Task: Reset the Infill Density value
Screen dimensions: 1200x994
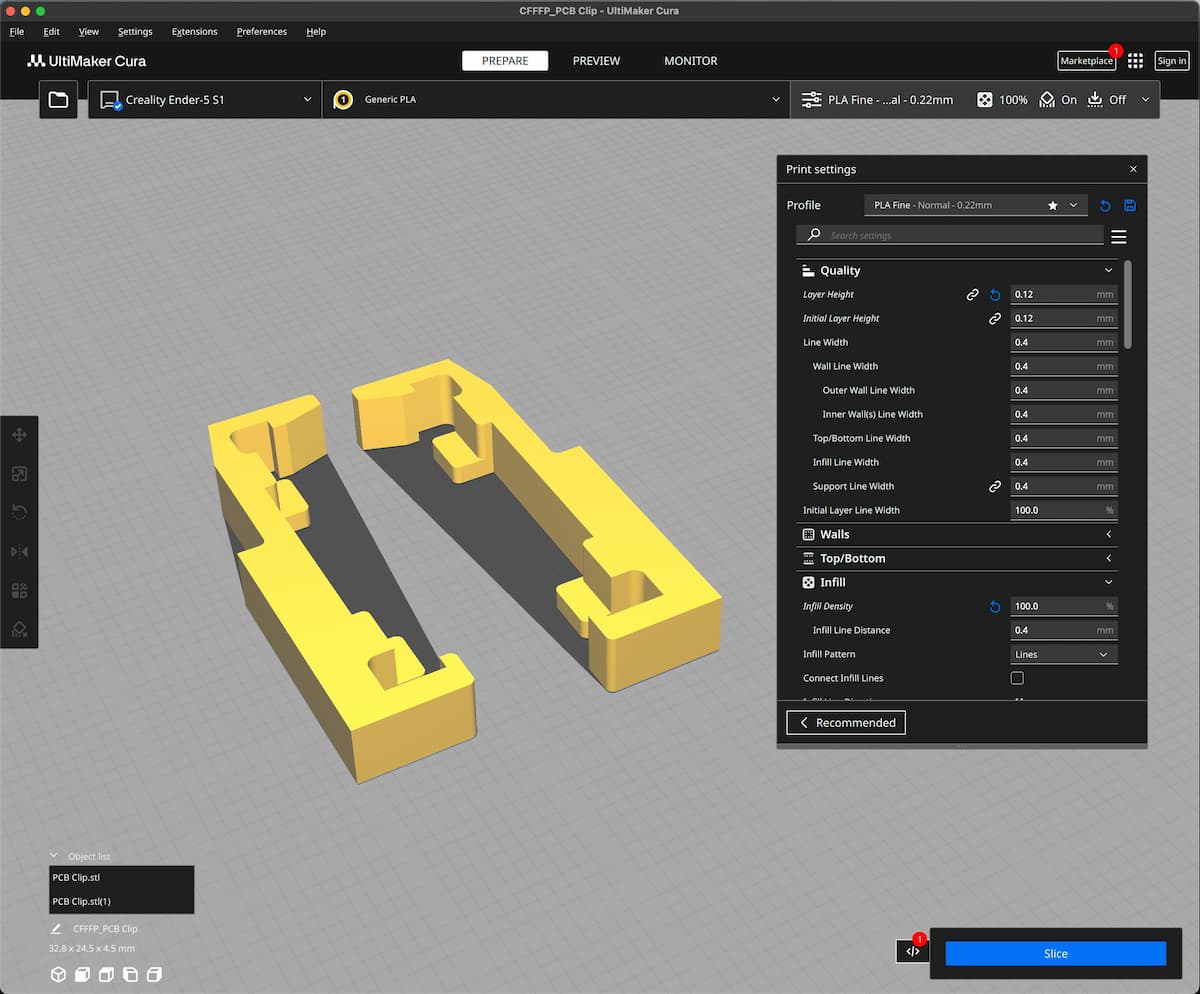Action: click(995, 607)
